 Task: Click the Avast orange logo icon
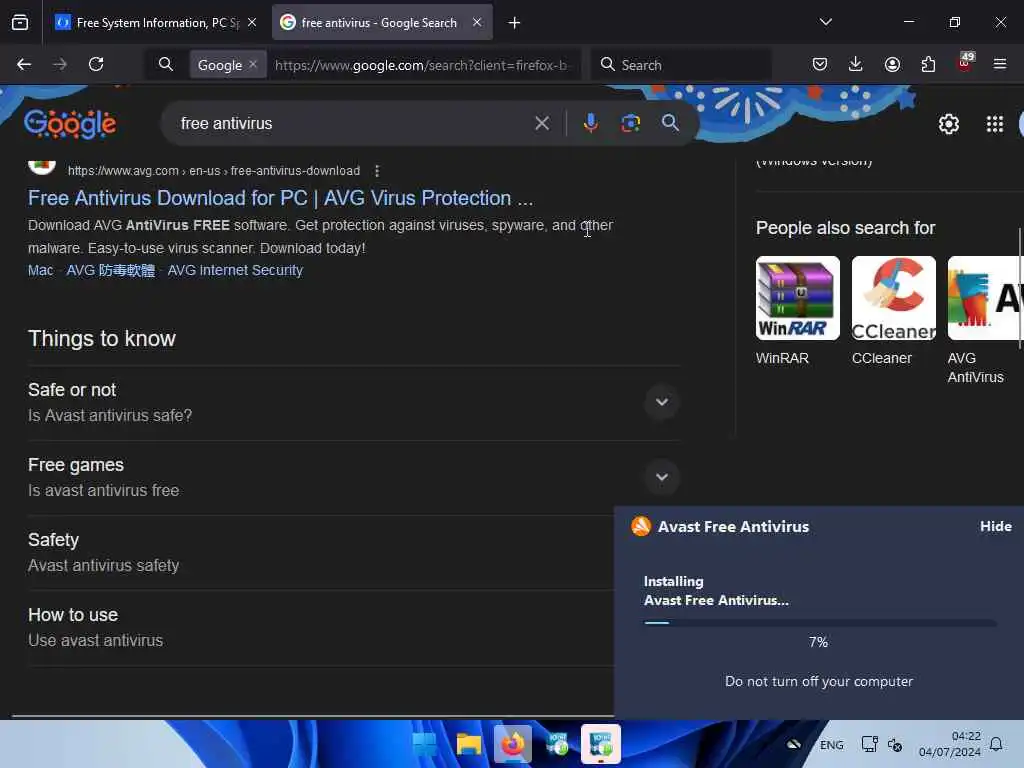click(641, 526)
